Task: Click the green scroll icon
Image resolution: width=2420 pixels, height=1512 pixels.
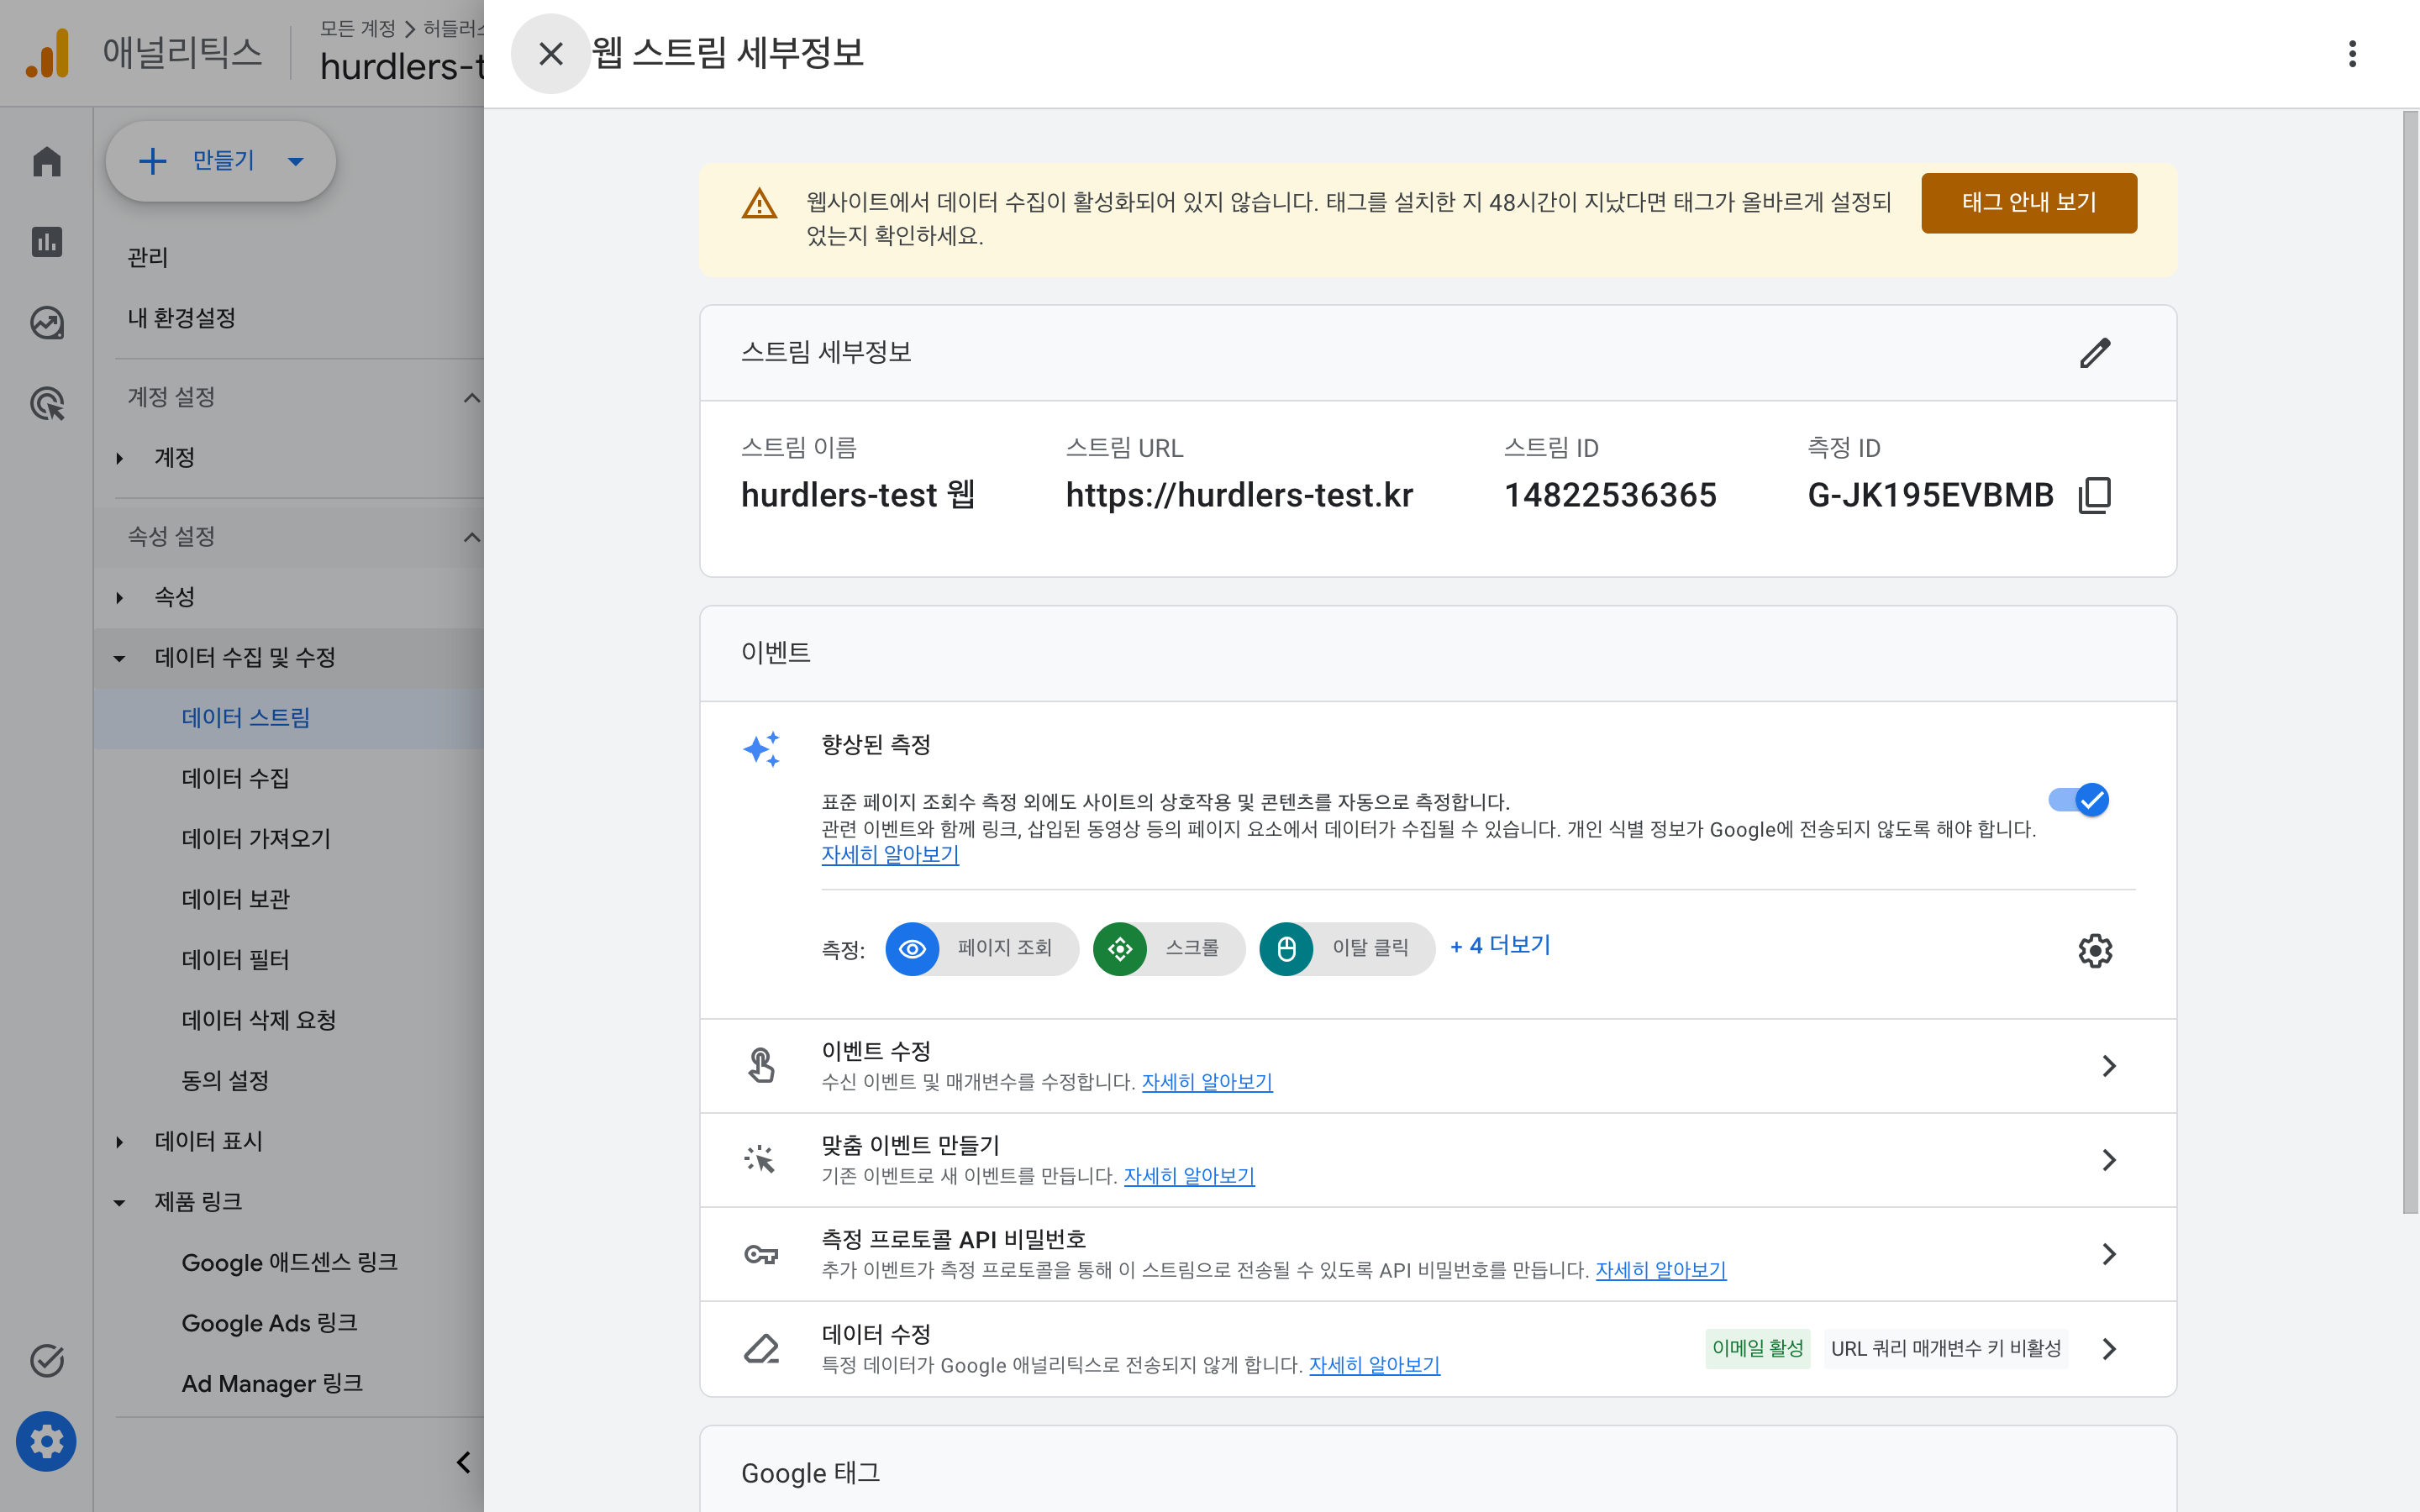Action: tap(1119, 948)
